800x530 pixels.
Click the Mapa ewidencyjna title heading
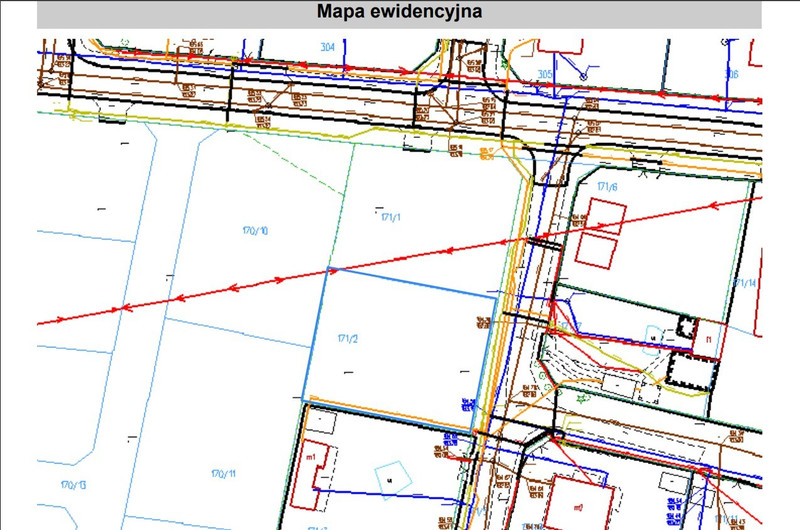(x=399, y=12)
